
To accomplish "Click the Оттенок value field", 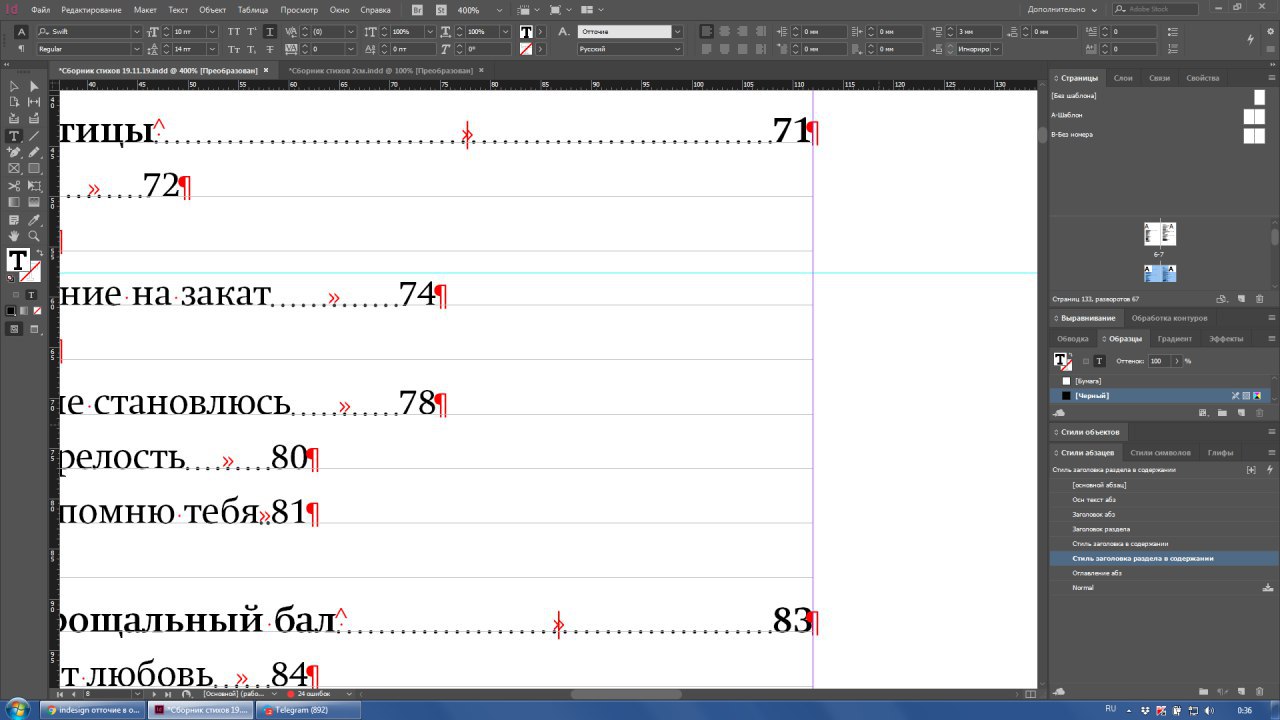I will point(1160,361).
